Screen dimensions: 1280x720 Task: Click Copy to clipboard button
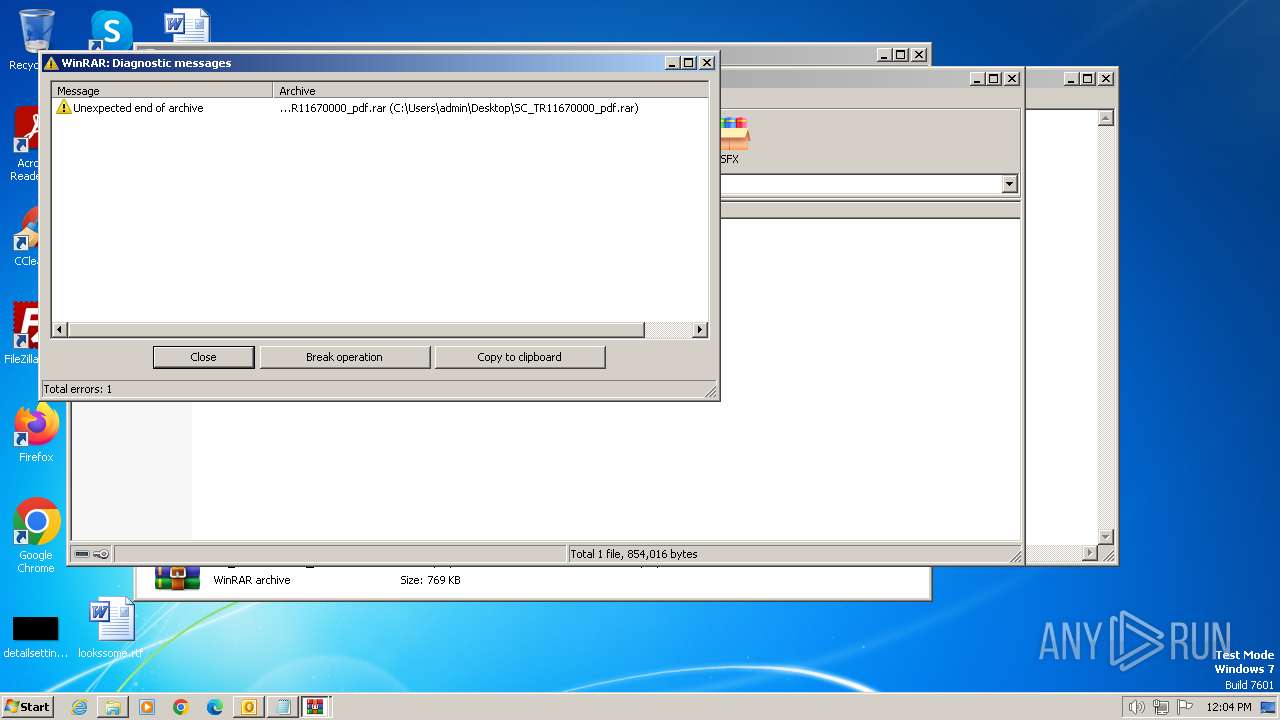[x=520, y=357]
